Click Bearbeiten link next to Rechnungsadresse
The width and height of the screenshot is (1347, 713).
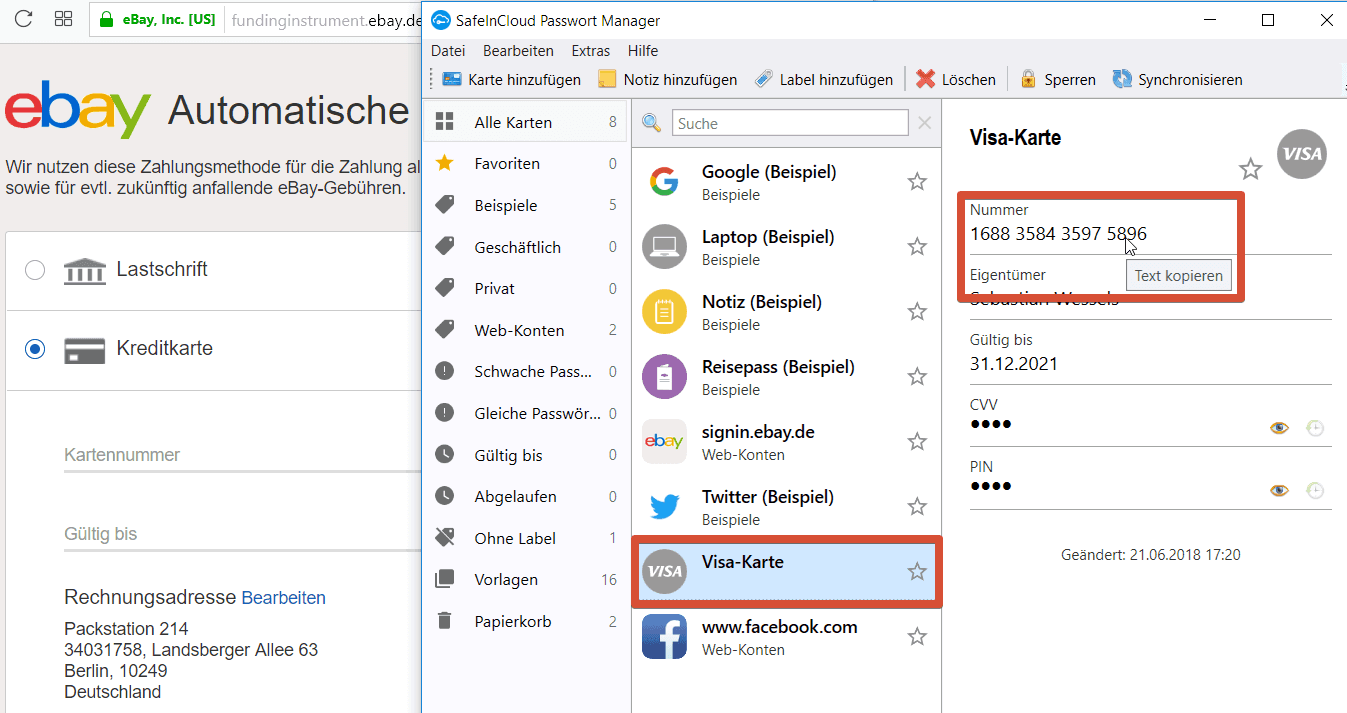click(x=284, y=598)
